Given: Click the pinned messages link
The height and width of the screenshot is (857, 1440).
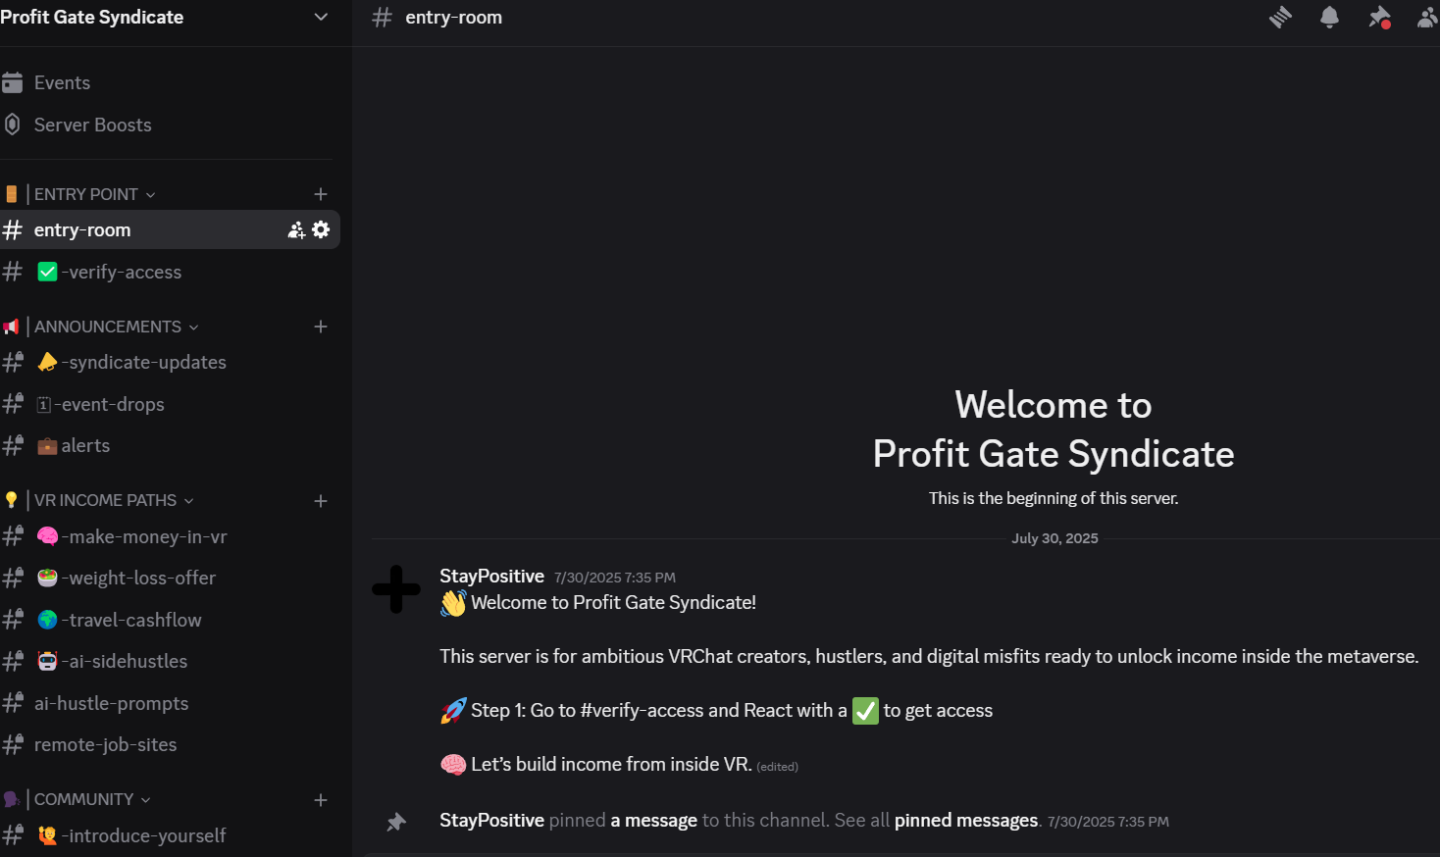Looking at the screenshot, I should [x=965, y=821].
